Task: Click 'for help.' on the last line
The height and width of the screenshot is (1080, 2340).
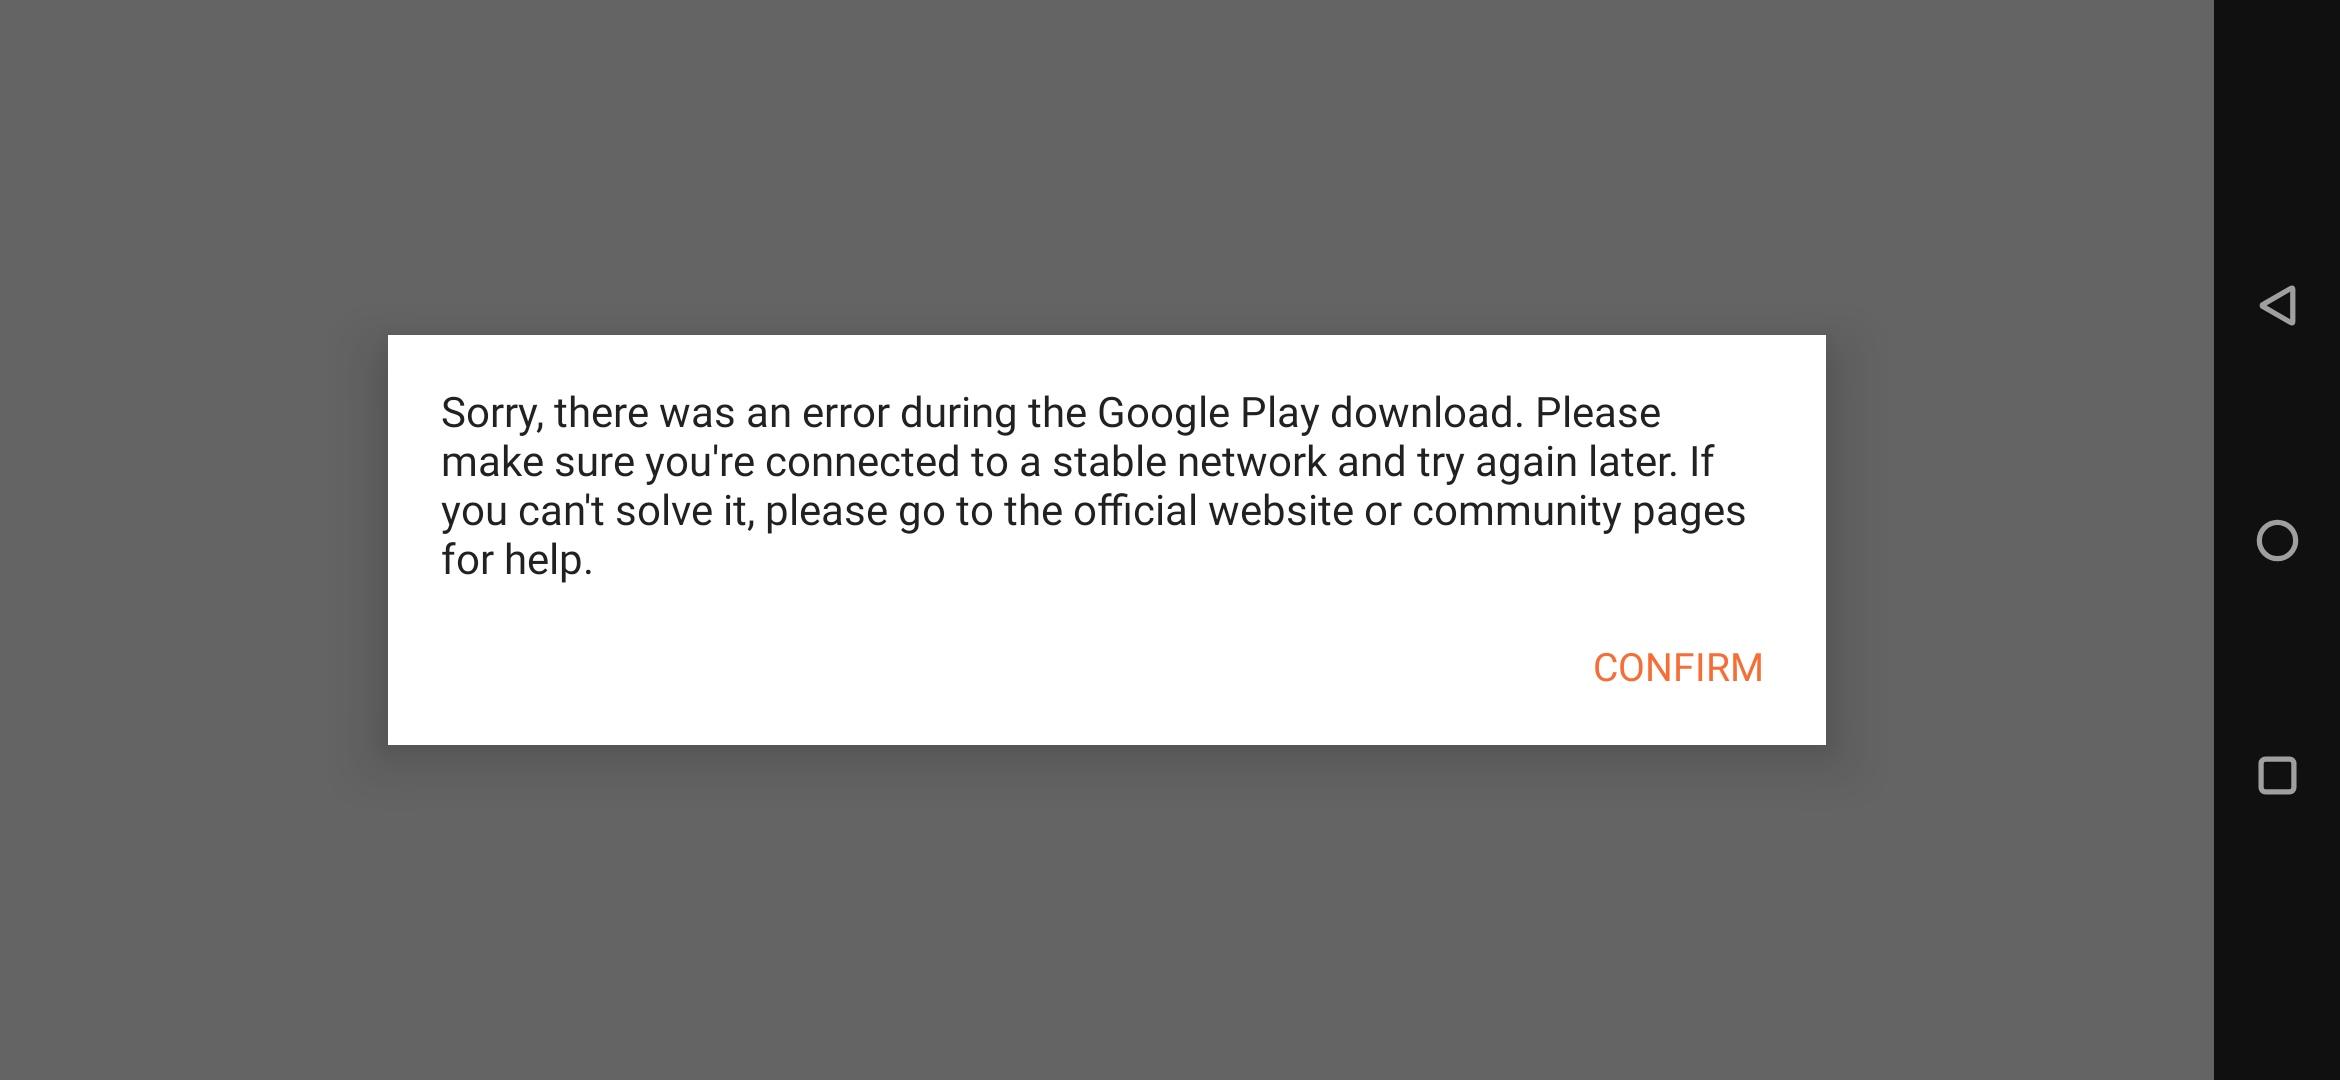Action: tap(517, 560)
